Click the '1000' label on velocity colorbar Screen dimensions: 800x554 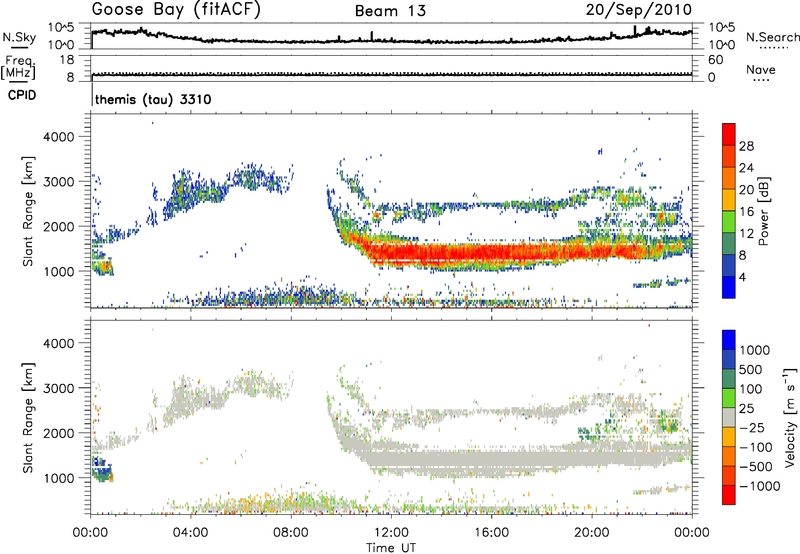(x=755, y=350)
